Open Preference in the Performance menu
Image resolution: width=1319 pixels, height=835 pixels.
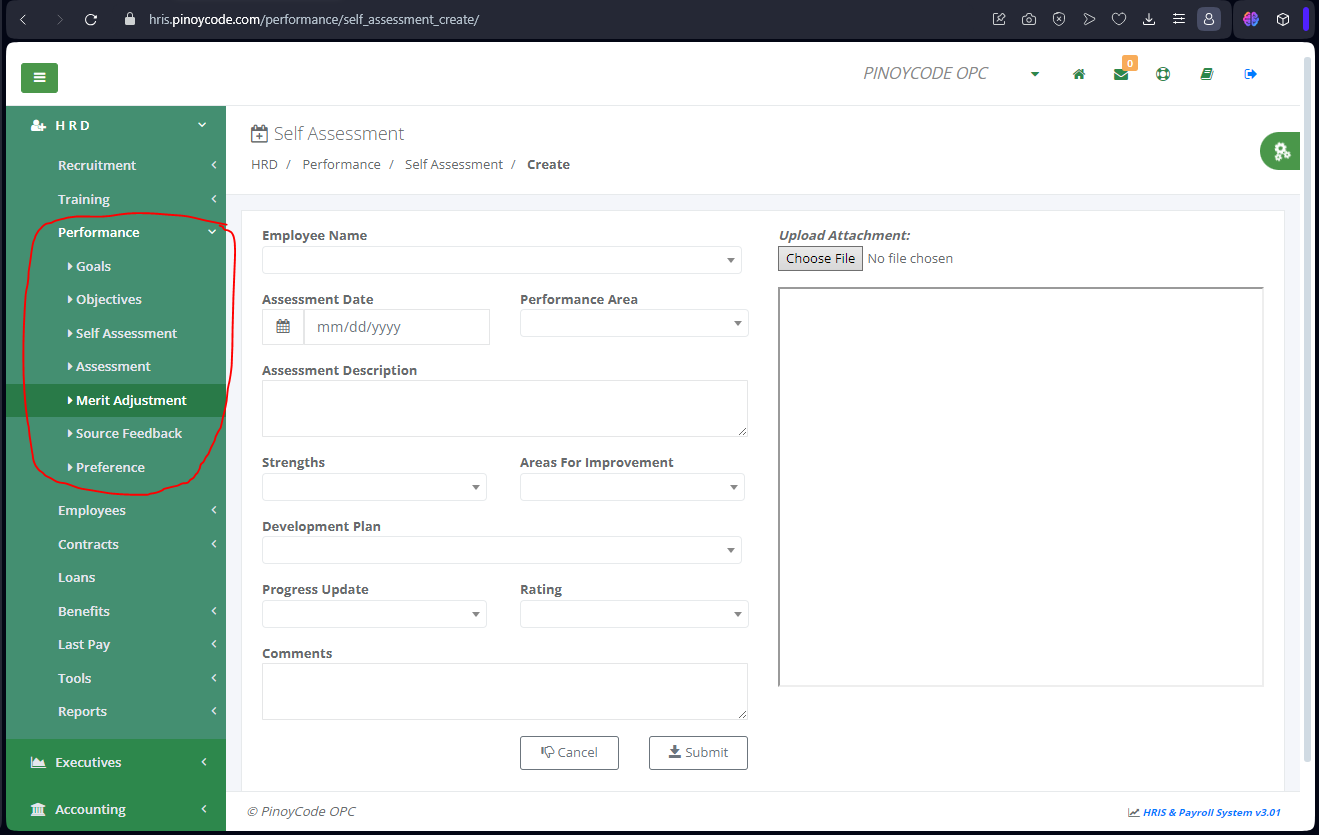coord(110,467)
